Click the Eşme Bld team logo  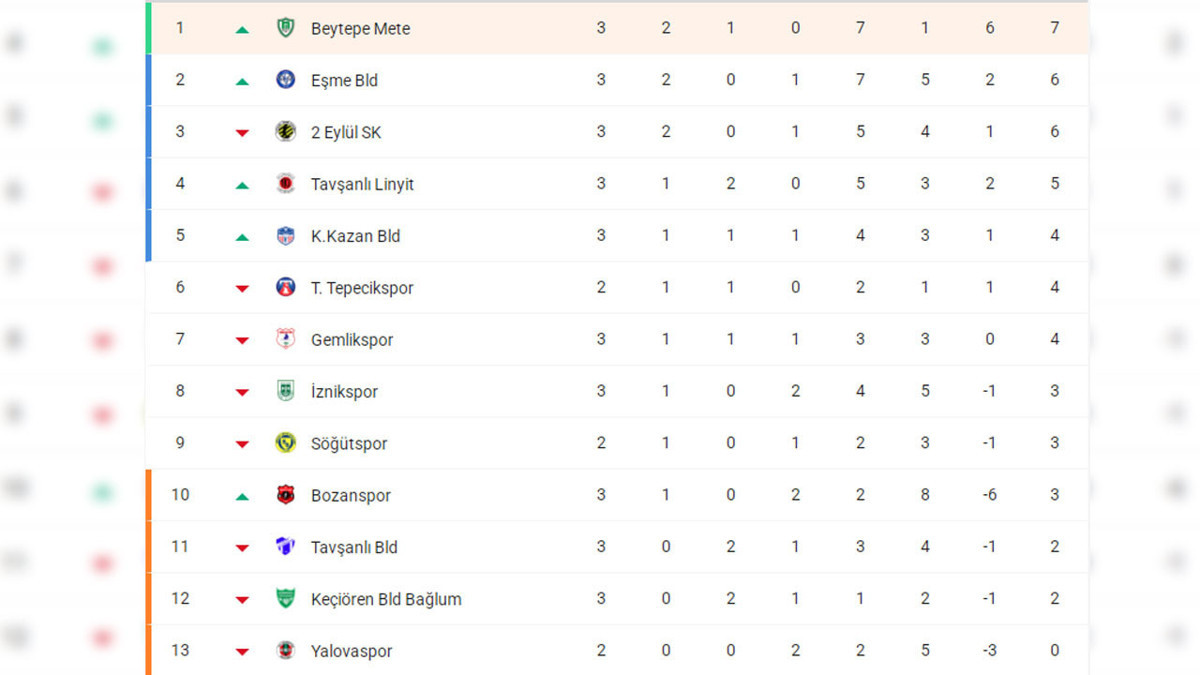285,80
